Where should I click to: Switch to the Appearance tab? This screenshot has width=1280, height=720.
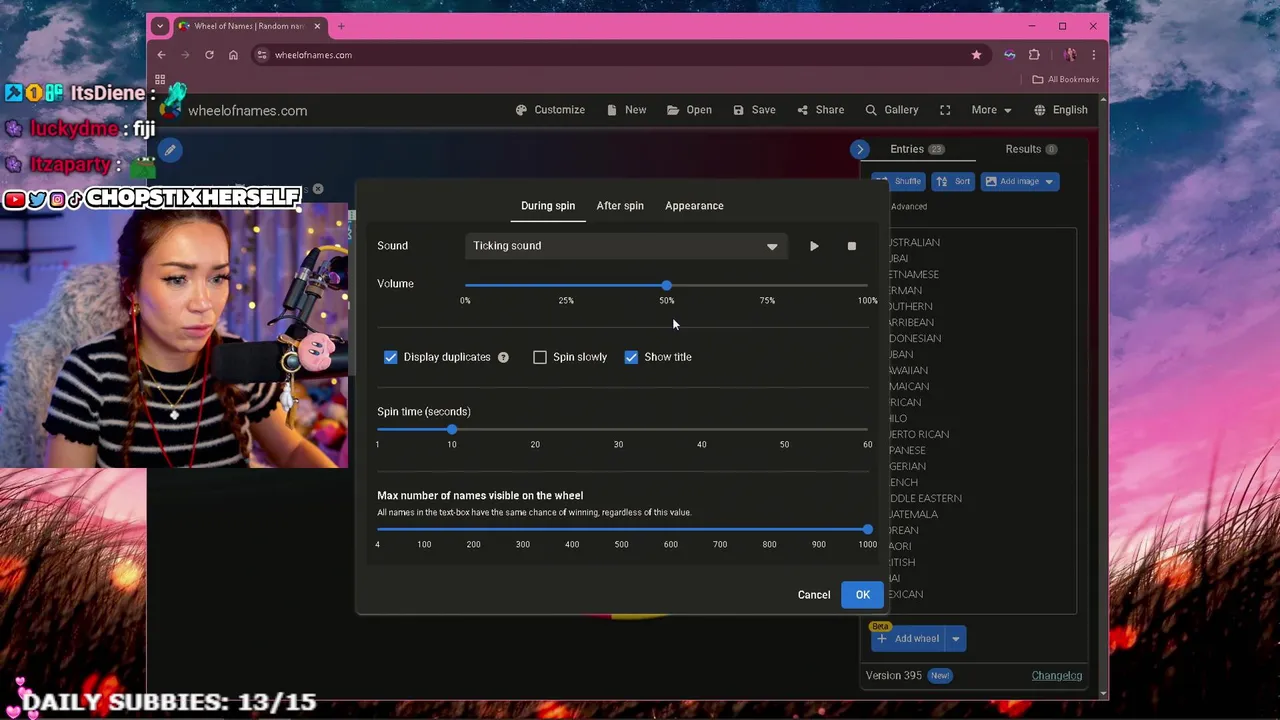(x=694, y=206)
